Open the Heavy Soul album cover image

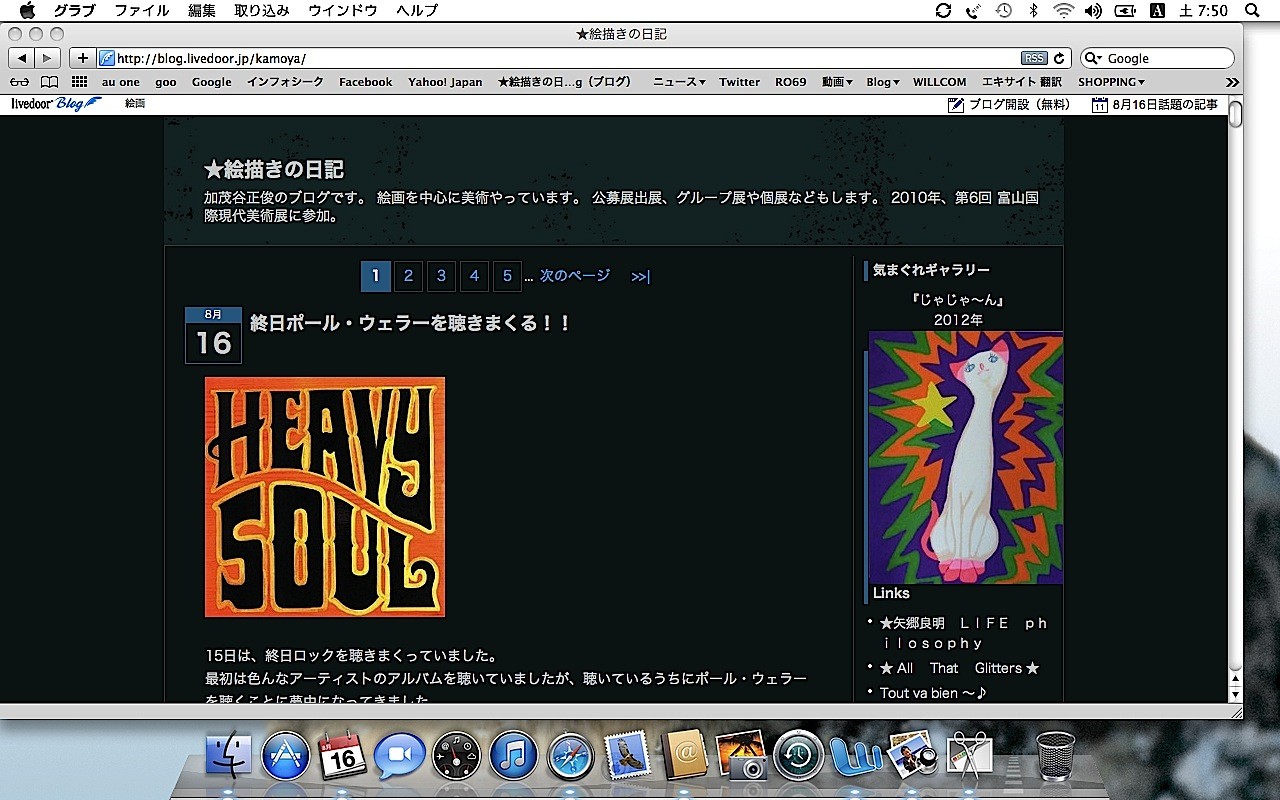[x=325, y=497]
